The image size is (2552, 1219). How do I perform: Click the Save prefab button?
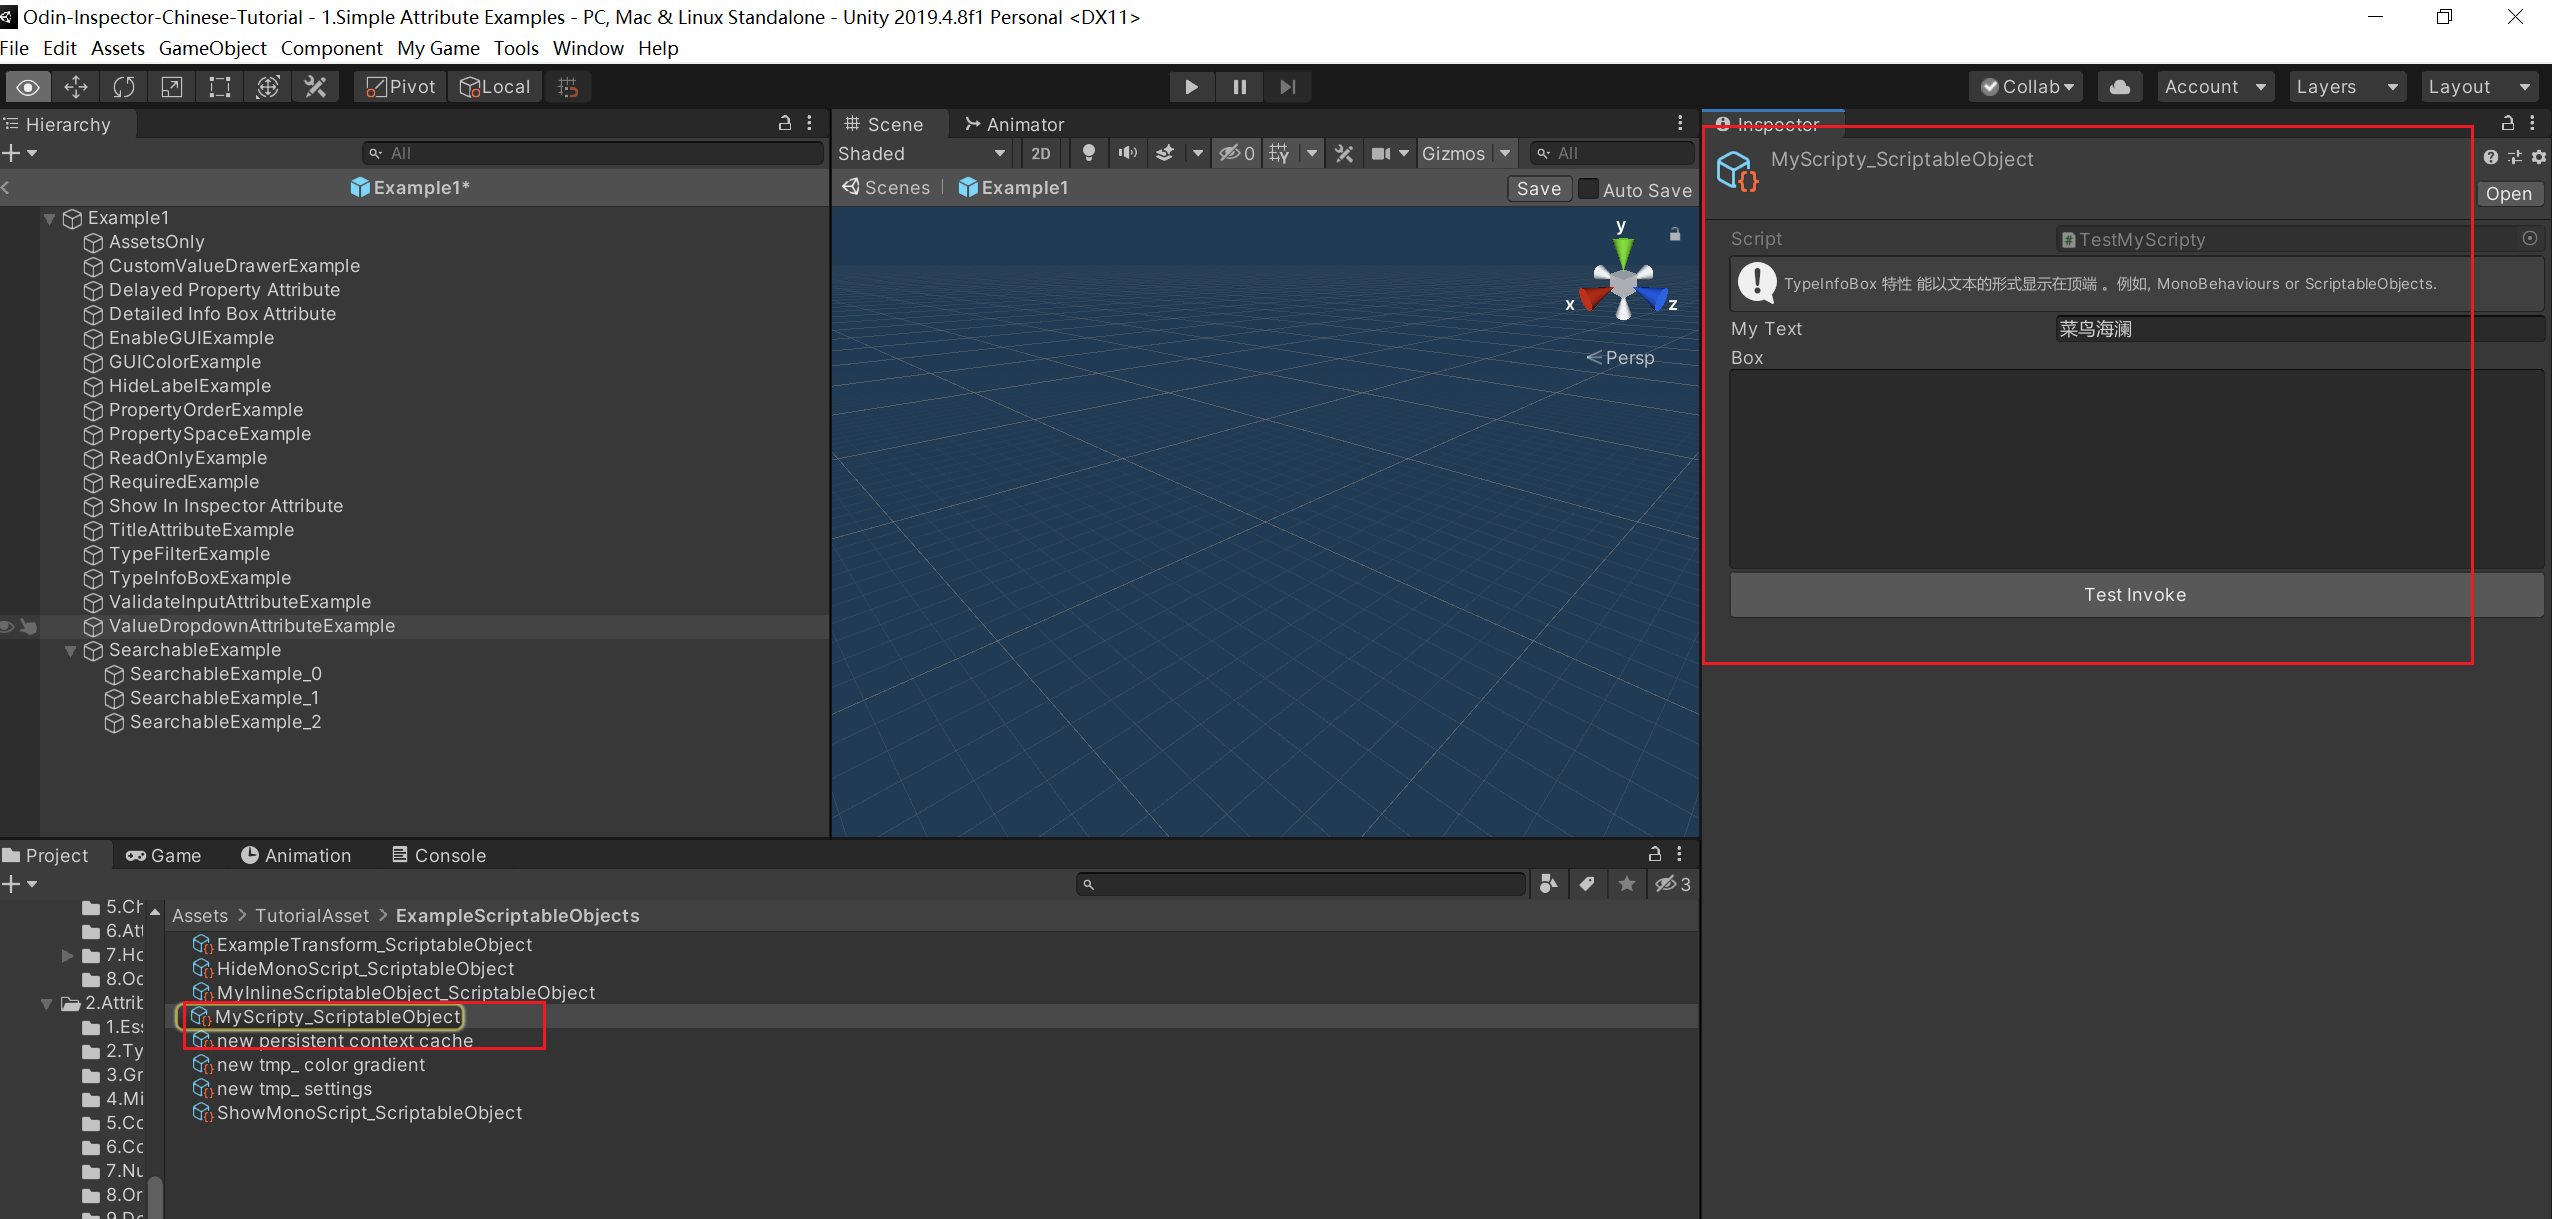click(x=1538, y=189)
